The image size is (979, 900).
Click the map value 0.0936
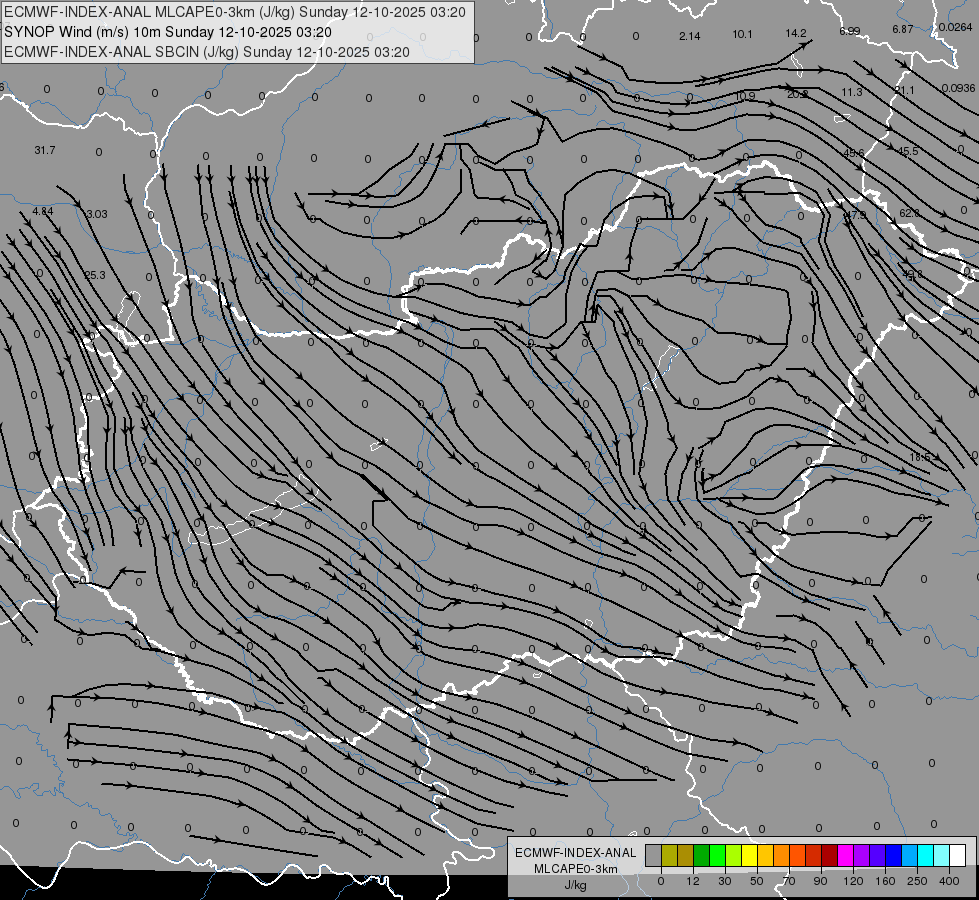point(958,88)
